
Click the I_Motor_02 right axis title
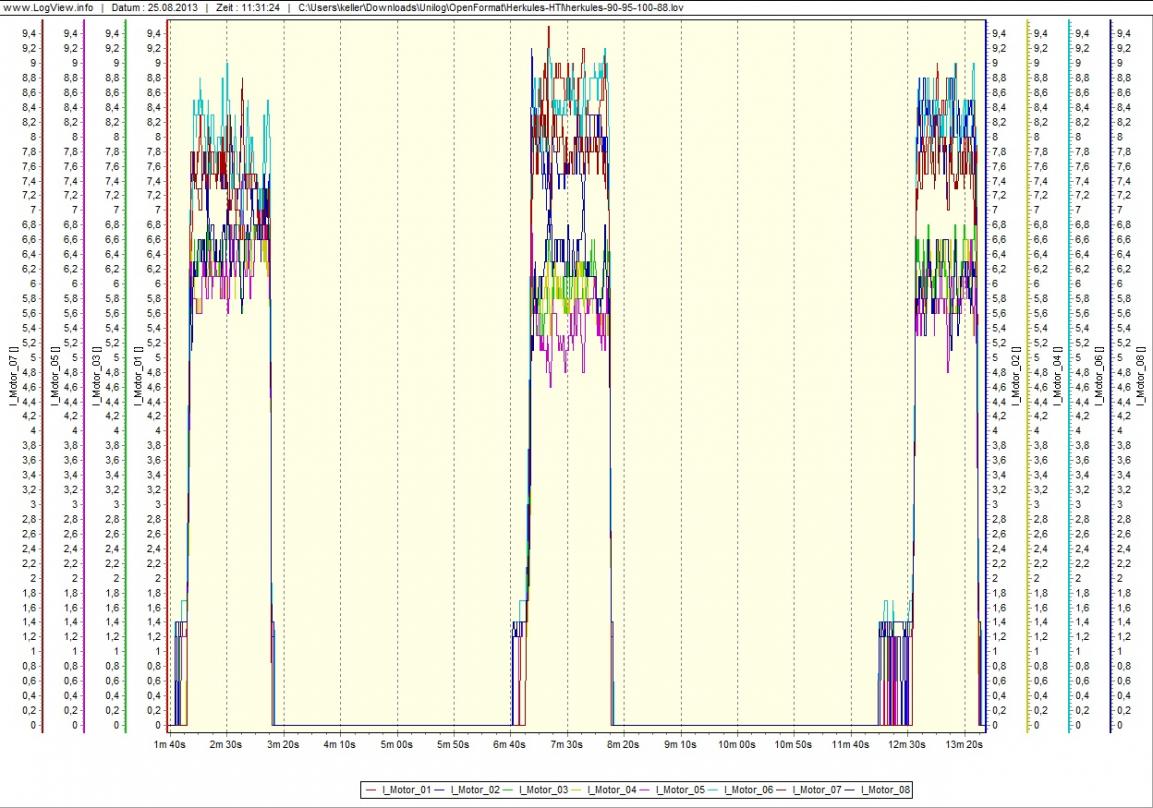(x=1015, y=378)
